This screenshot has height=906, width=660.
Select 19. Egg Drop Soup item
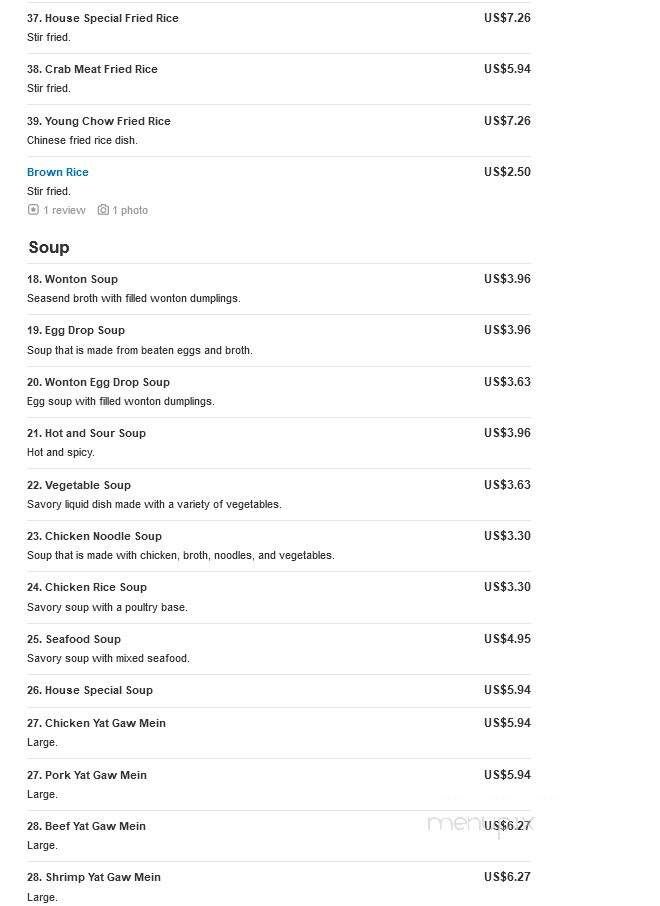tap(76, 331)
